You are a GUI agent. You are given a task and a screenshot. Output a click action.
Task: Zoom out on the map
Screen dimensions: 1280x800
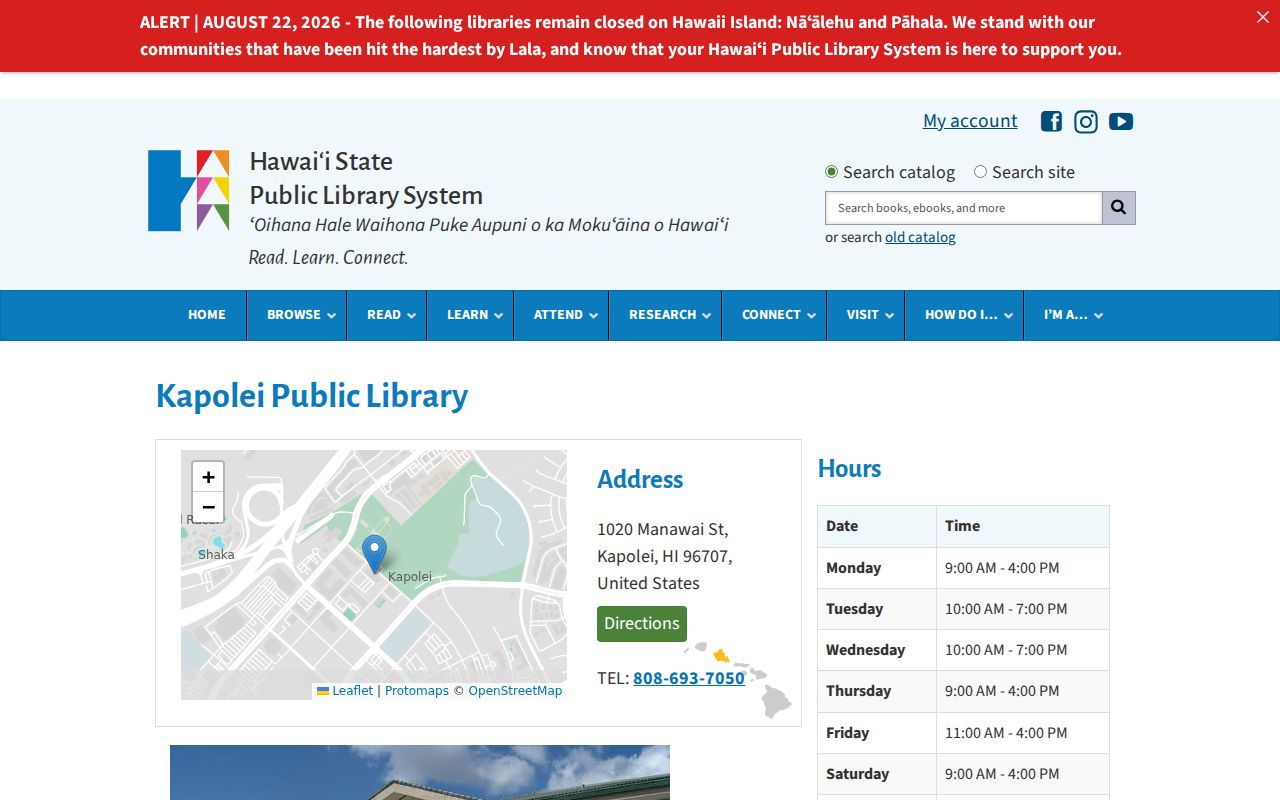(x=208, y=507)
